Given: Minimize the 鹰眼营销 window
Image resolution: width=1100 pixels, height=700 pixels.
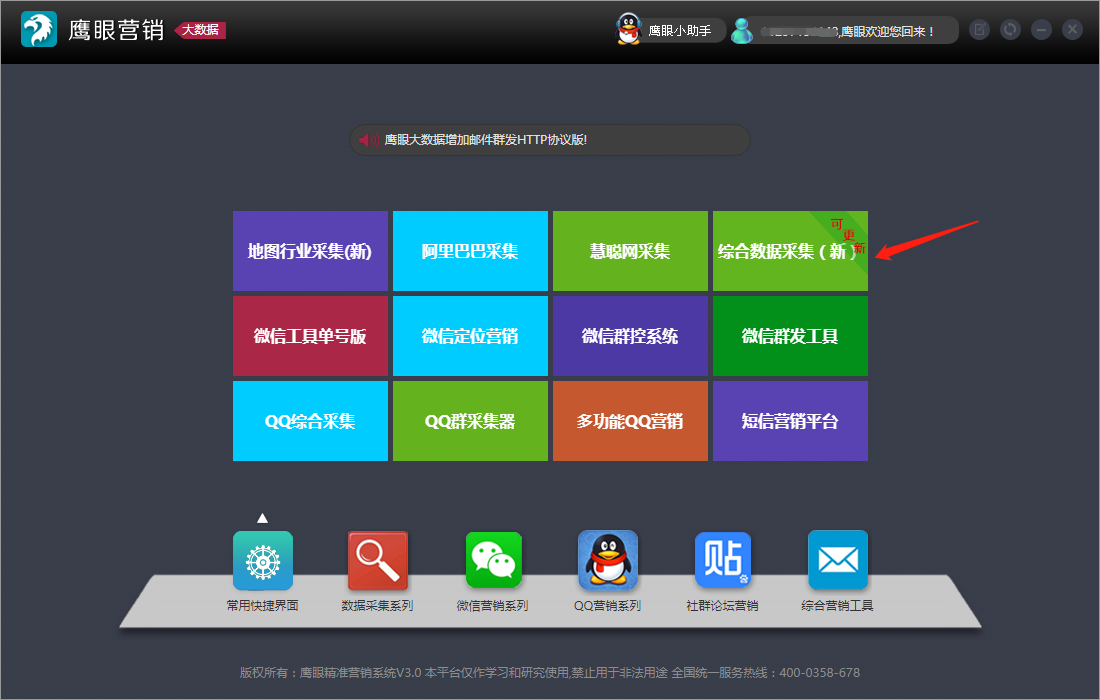Looking at the screenshot, I should click(x=1041, y=29).
